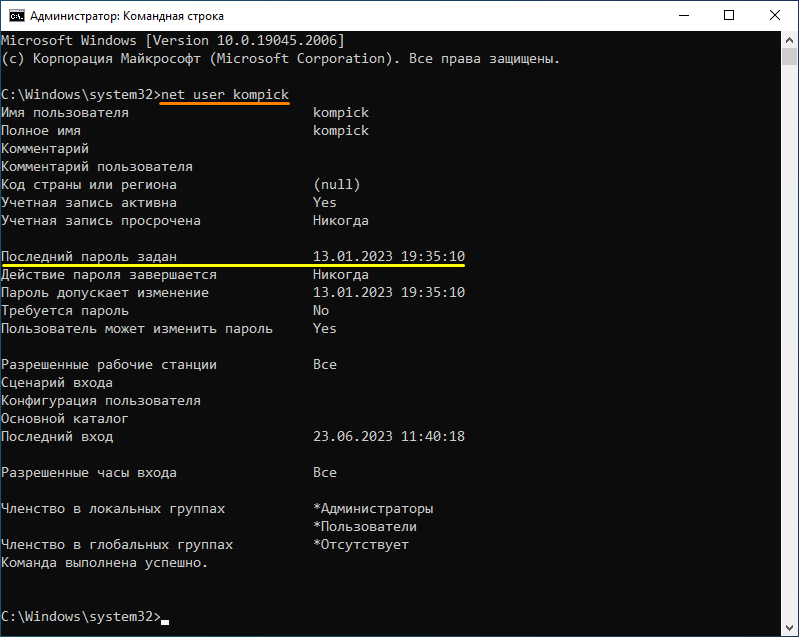This screenshot has height=637, width=799.
Task: Click the password set date 13.01.2023 19:35:10
Action: pyautogui.click(x=389, y=256)
